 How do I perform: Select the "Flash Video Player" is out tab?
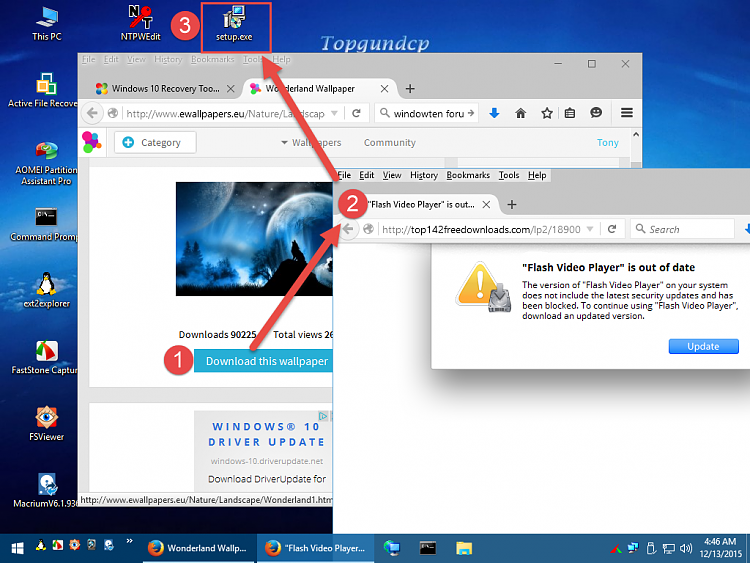coord(421,204)
